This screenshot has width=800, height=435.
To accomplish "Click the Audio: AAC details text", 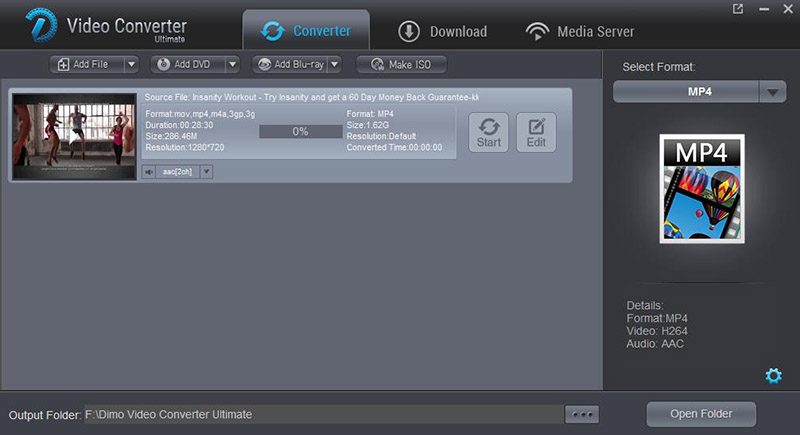I will [x=655, y=344].
